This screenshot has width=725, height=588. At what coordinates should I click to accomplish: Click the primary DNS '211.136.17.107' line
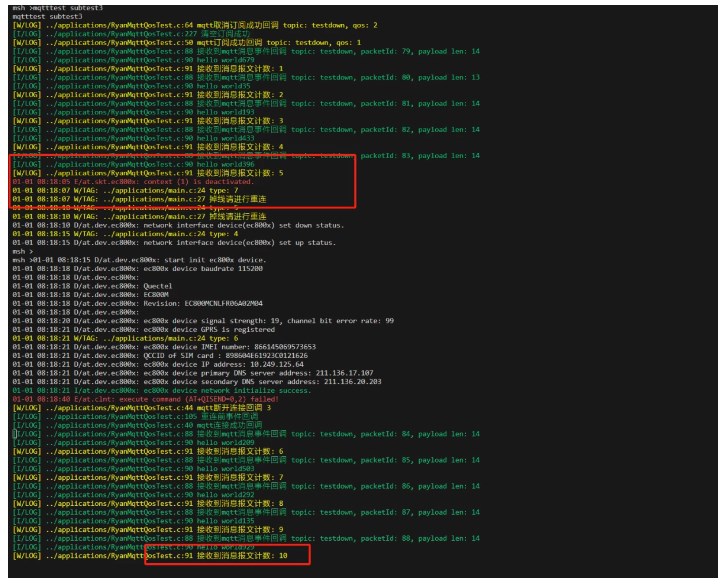193,374
